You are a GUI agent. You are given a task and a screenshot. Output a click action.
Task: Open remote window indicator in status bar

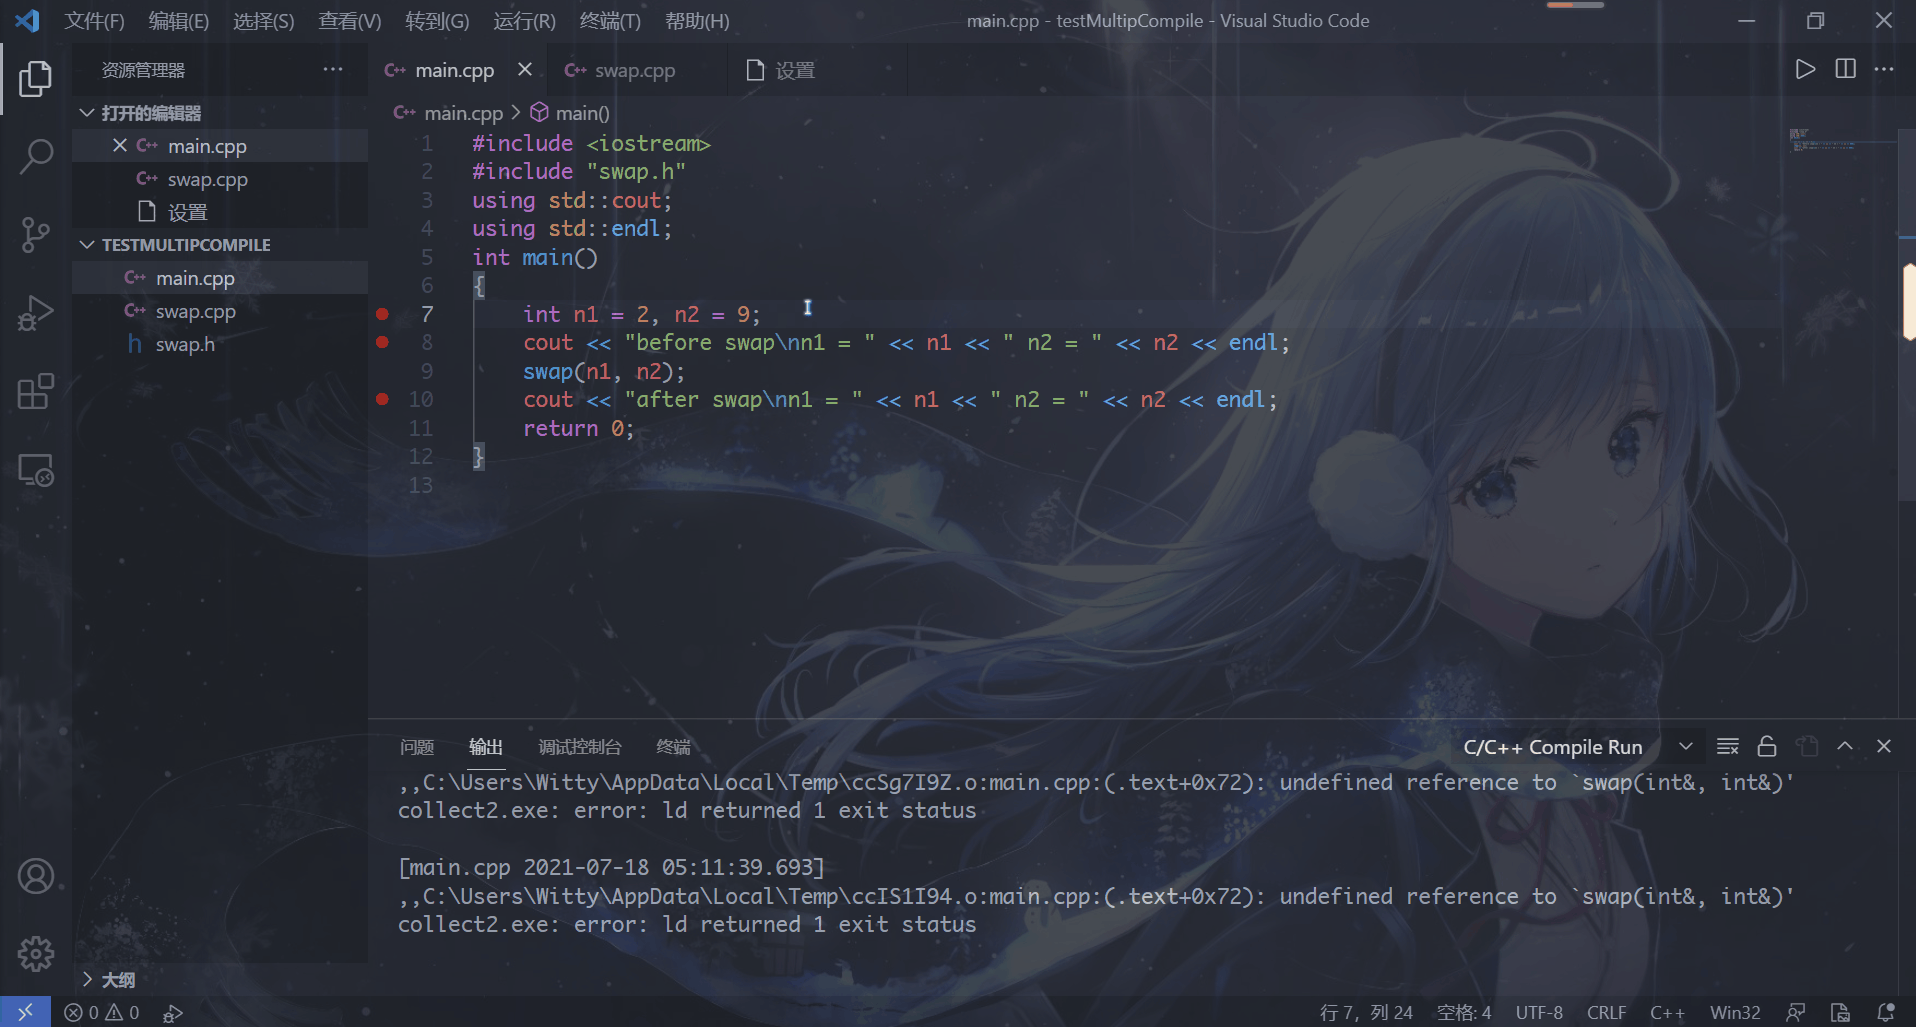[x=25, y=1012]
